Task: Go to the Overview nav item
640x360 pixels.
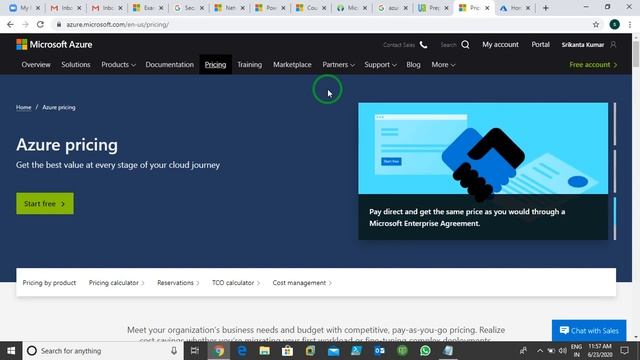Action: click(36, 64)
